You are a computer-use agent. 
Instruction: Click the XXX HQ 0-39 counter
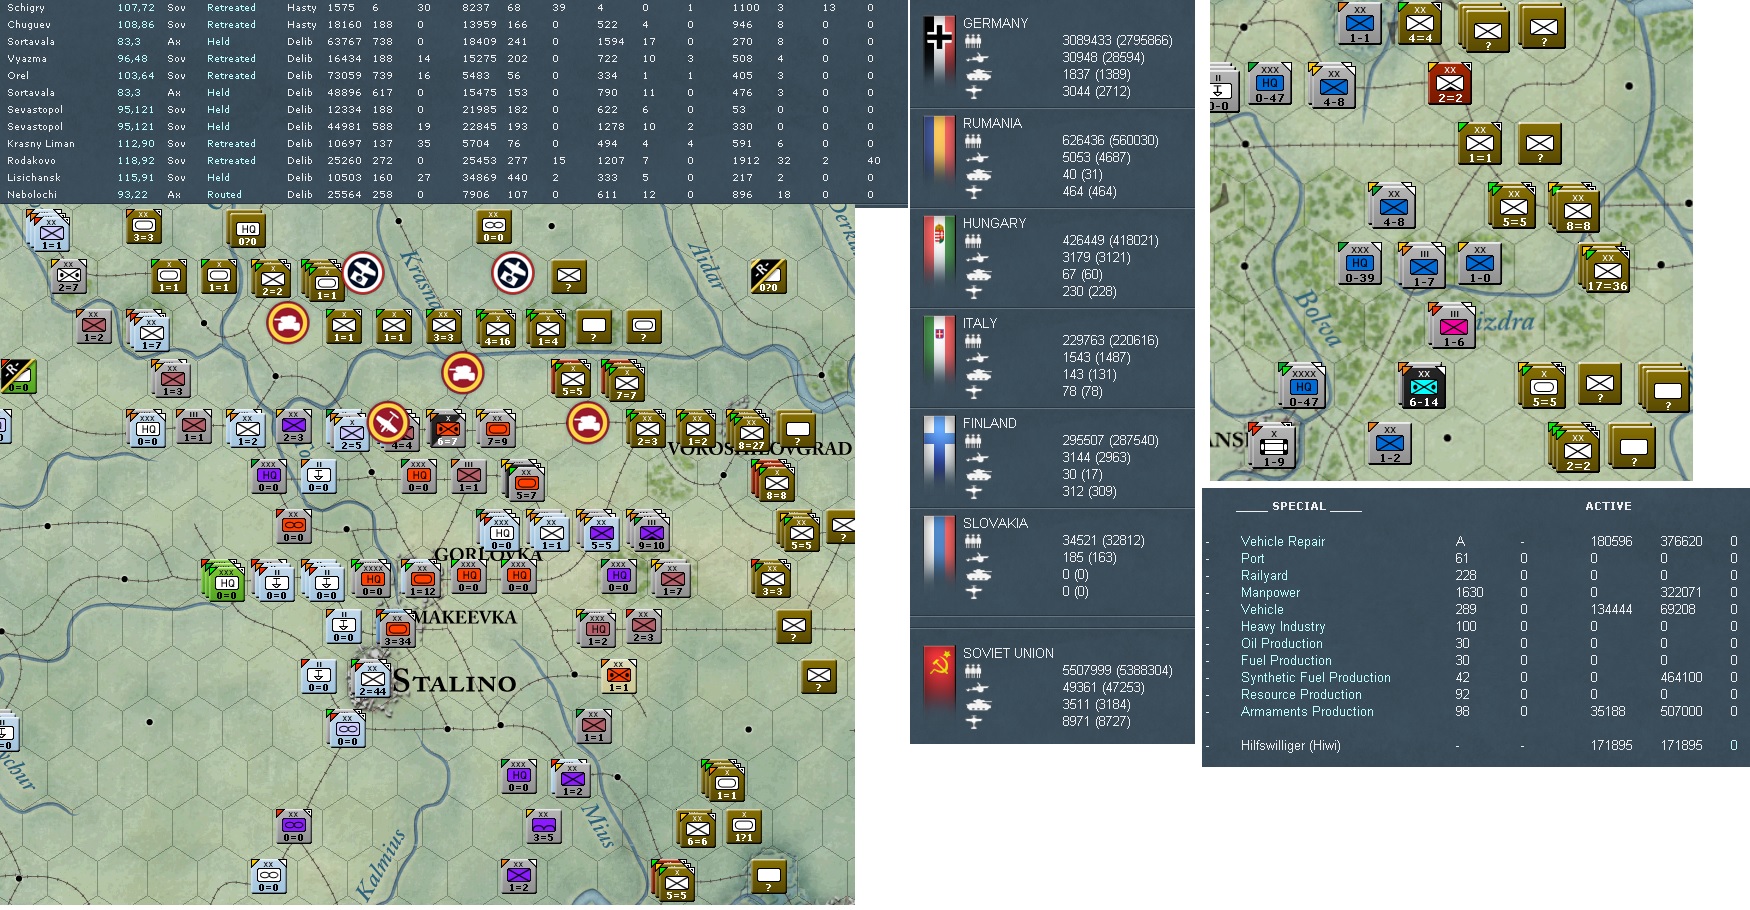coord(1360,263)
